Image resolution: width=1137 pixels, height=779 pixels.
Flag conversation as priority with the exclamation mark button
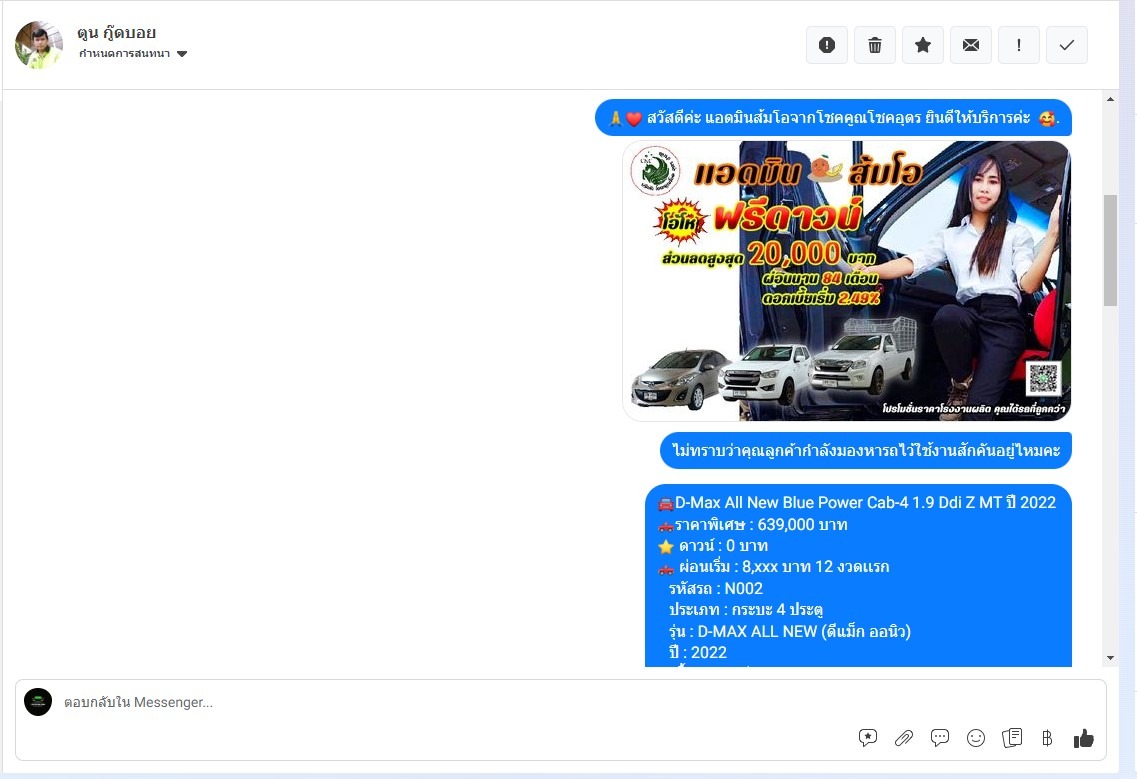pos(1019,45)
